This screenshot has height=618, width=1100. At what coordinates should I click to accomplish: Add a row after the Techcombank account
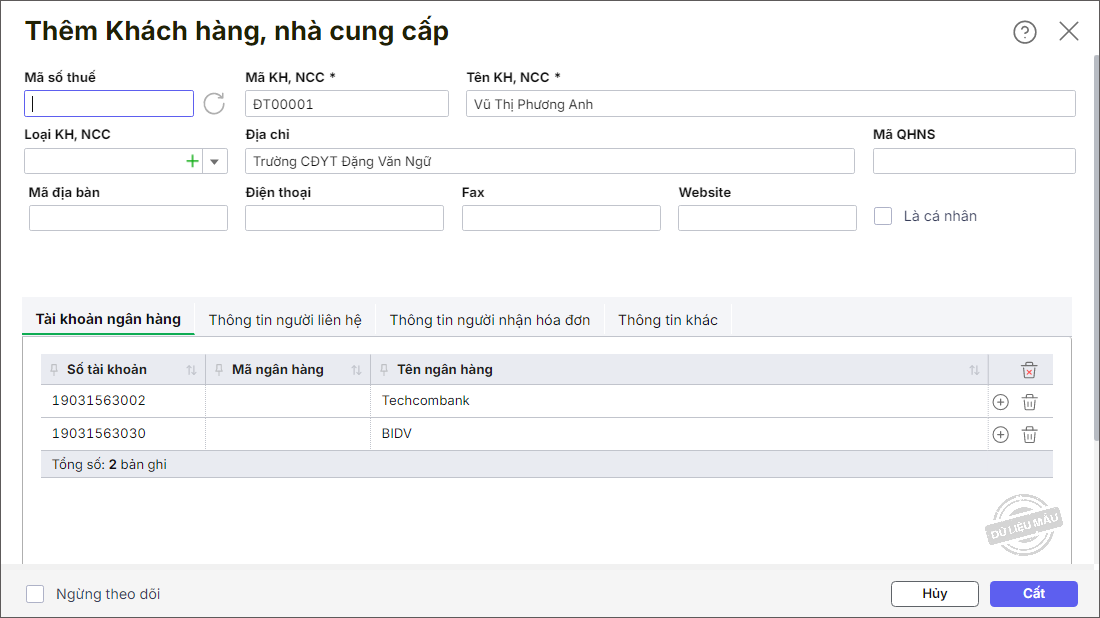pos(1000,402)
